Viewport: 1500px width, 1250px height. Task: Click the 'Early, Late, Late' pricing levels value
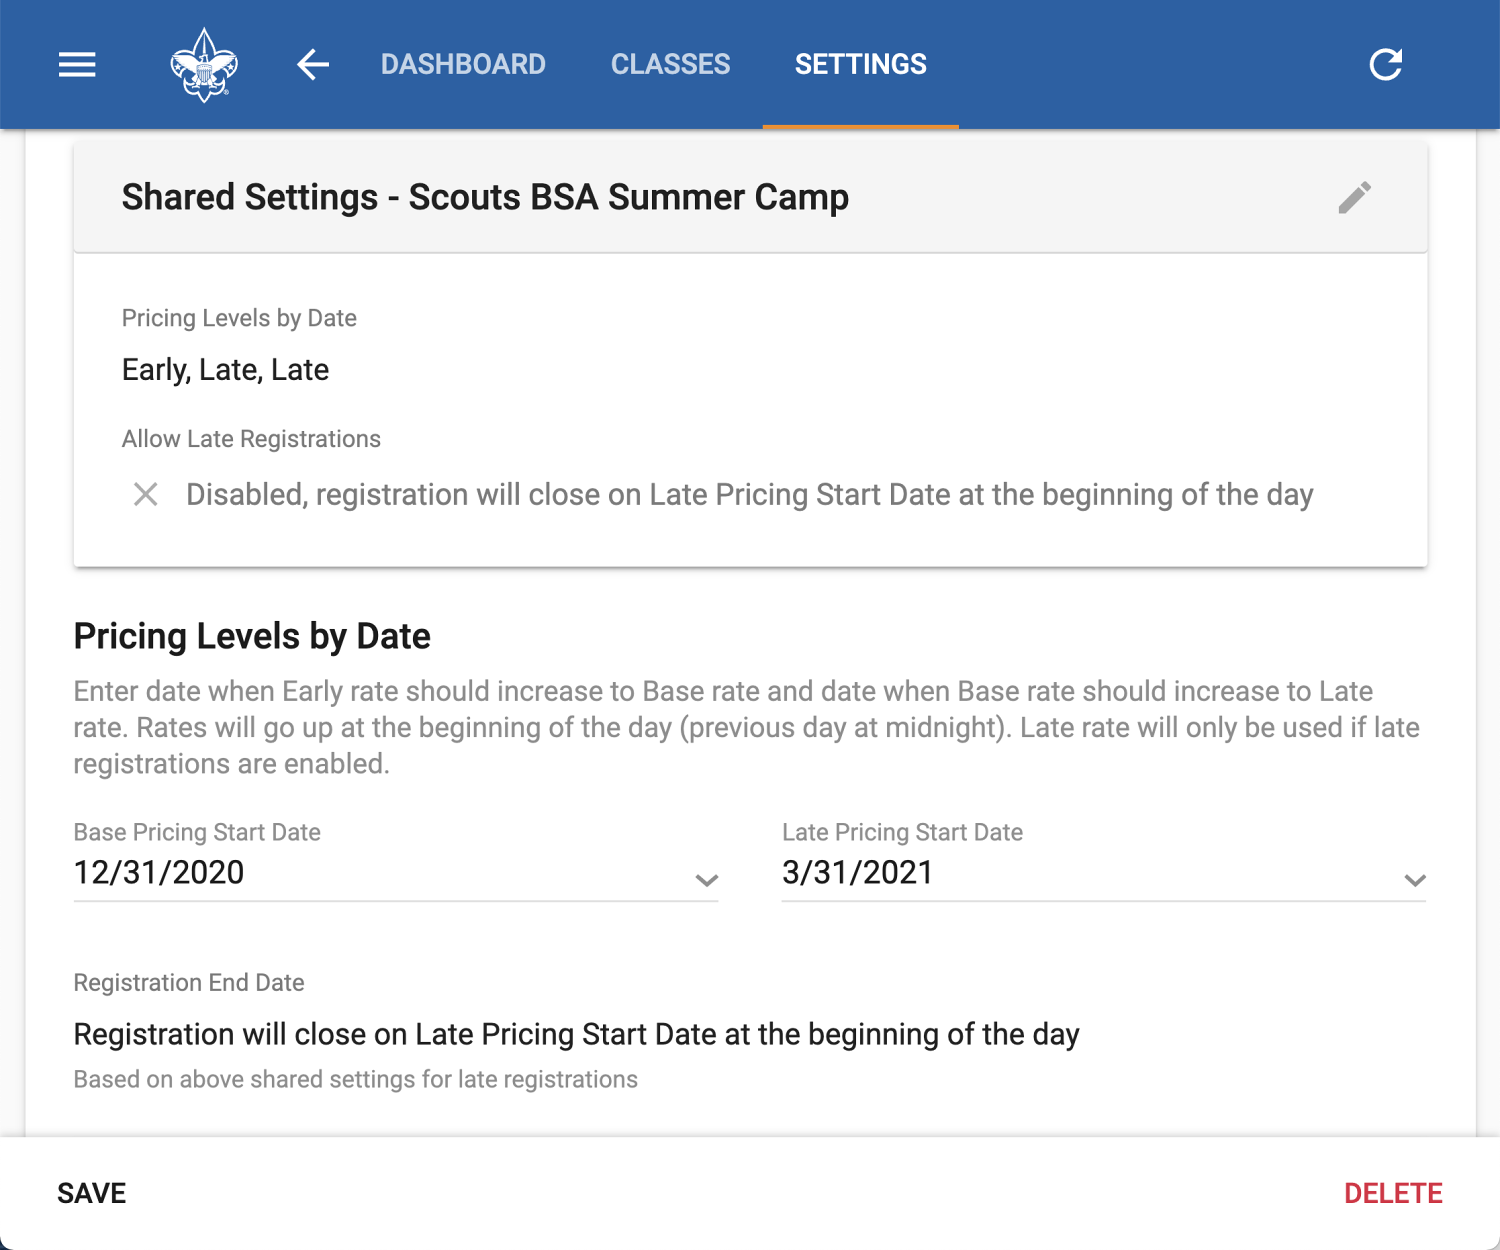pyautogui.click(x=225, y=370)
